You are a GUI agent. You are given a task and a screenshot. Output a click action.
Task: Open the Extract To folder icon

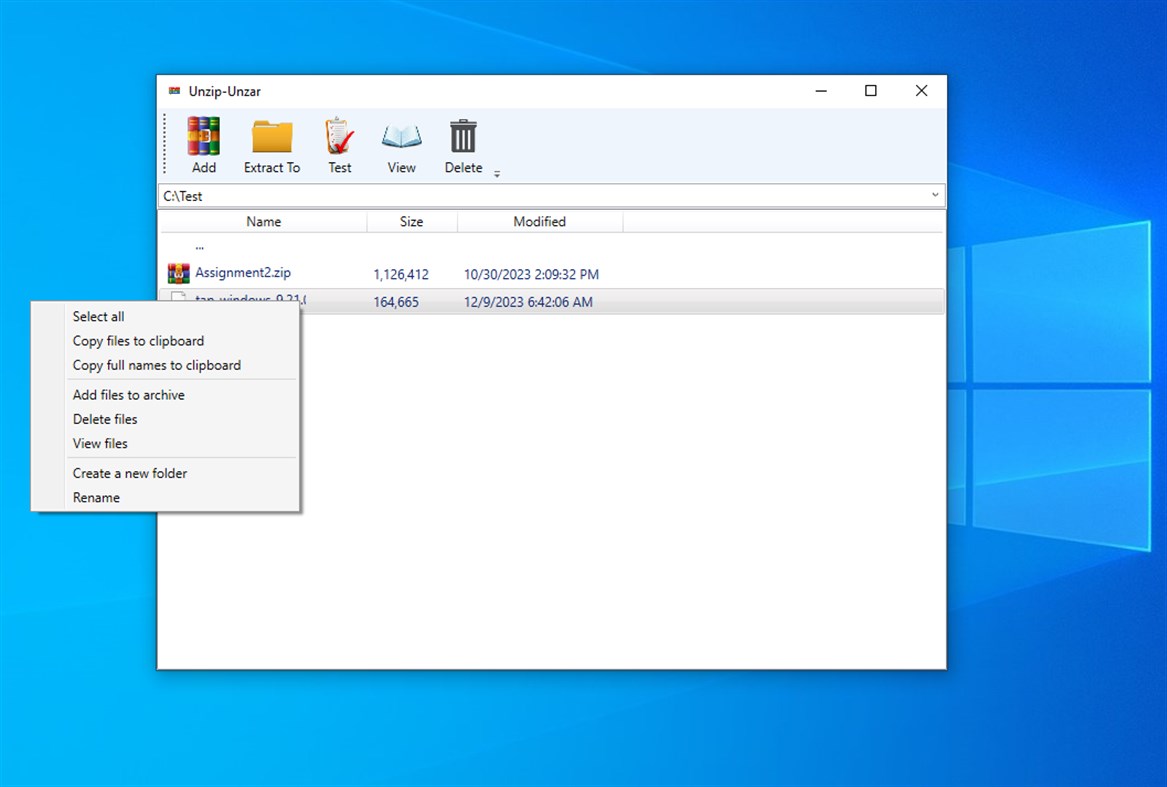[x=272, y=136]
